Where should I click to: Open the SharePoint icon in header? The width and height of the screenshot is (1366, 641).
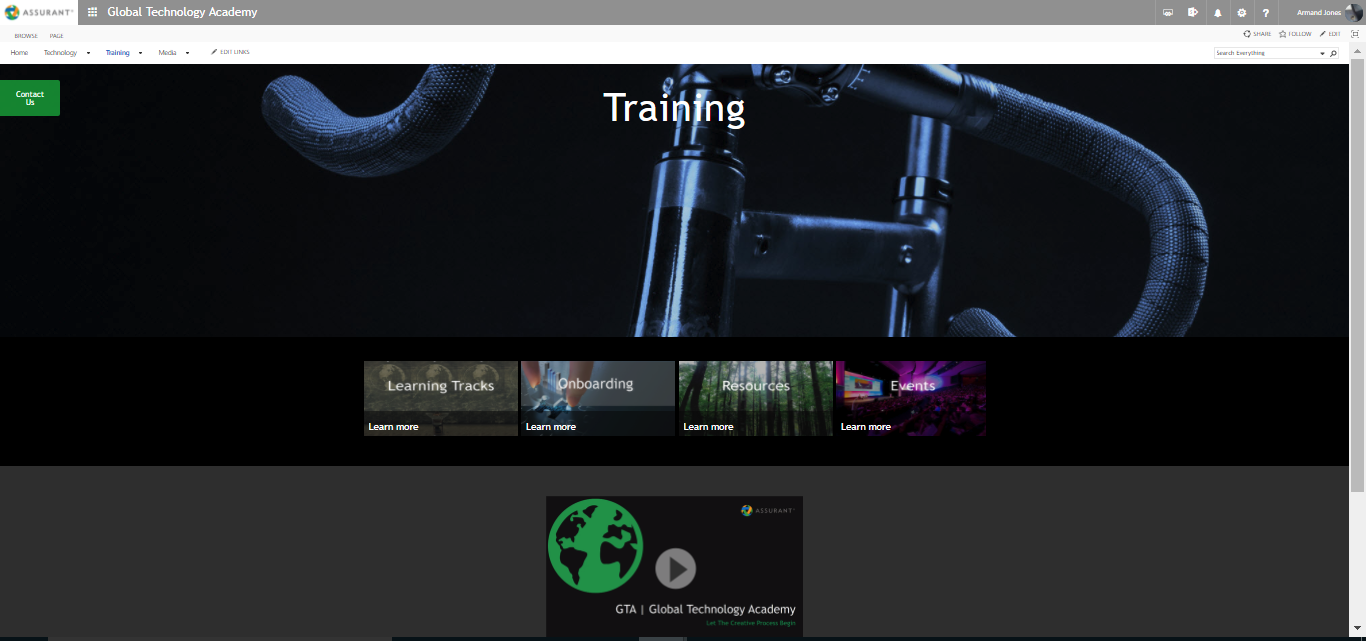1193,13
